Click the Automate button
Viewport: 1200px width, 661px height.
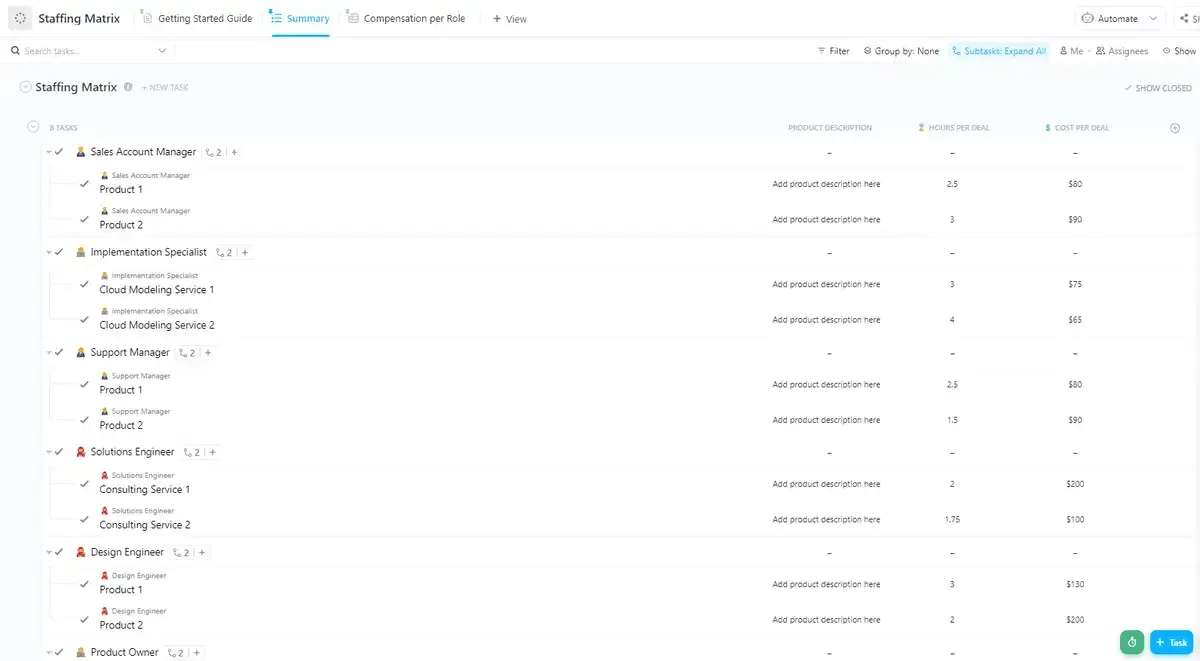point(1110,18)
